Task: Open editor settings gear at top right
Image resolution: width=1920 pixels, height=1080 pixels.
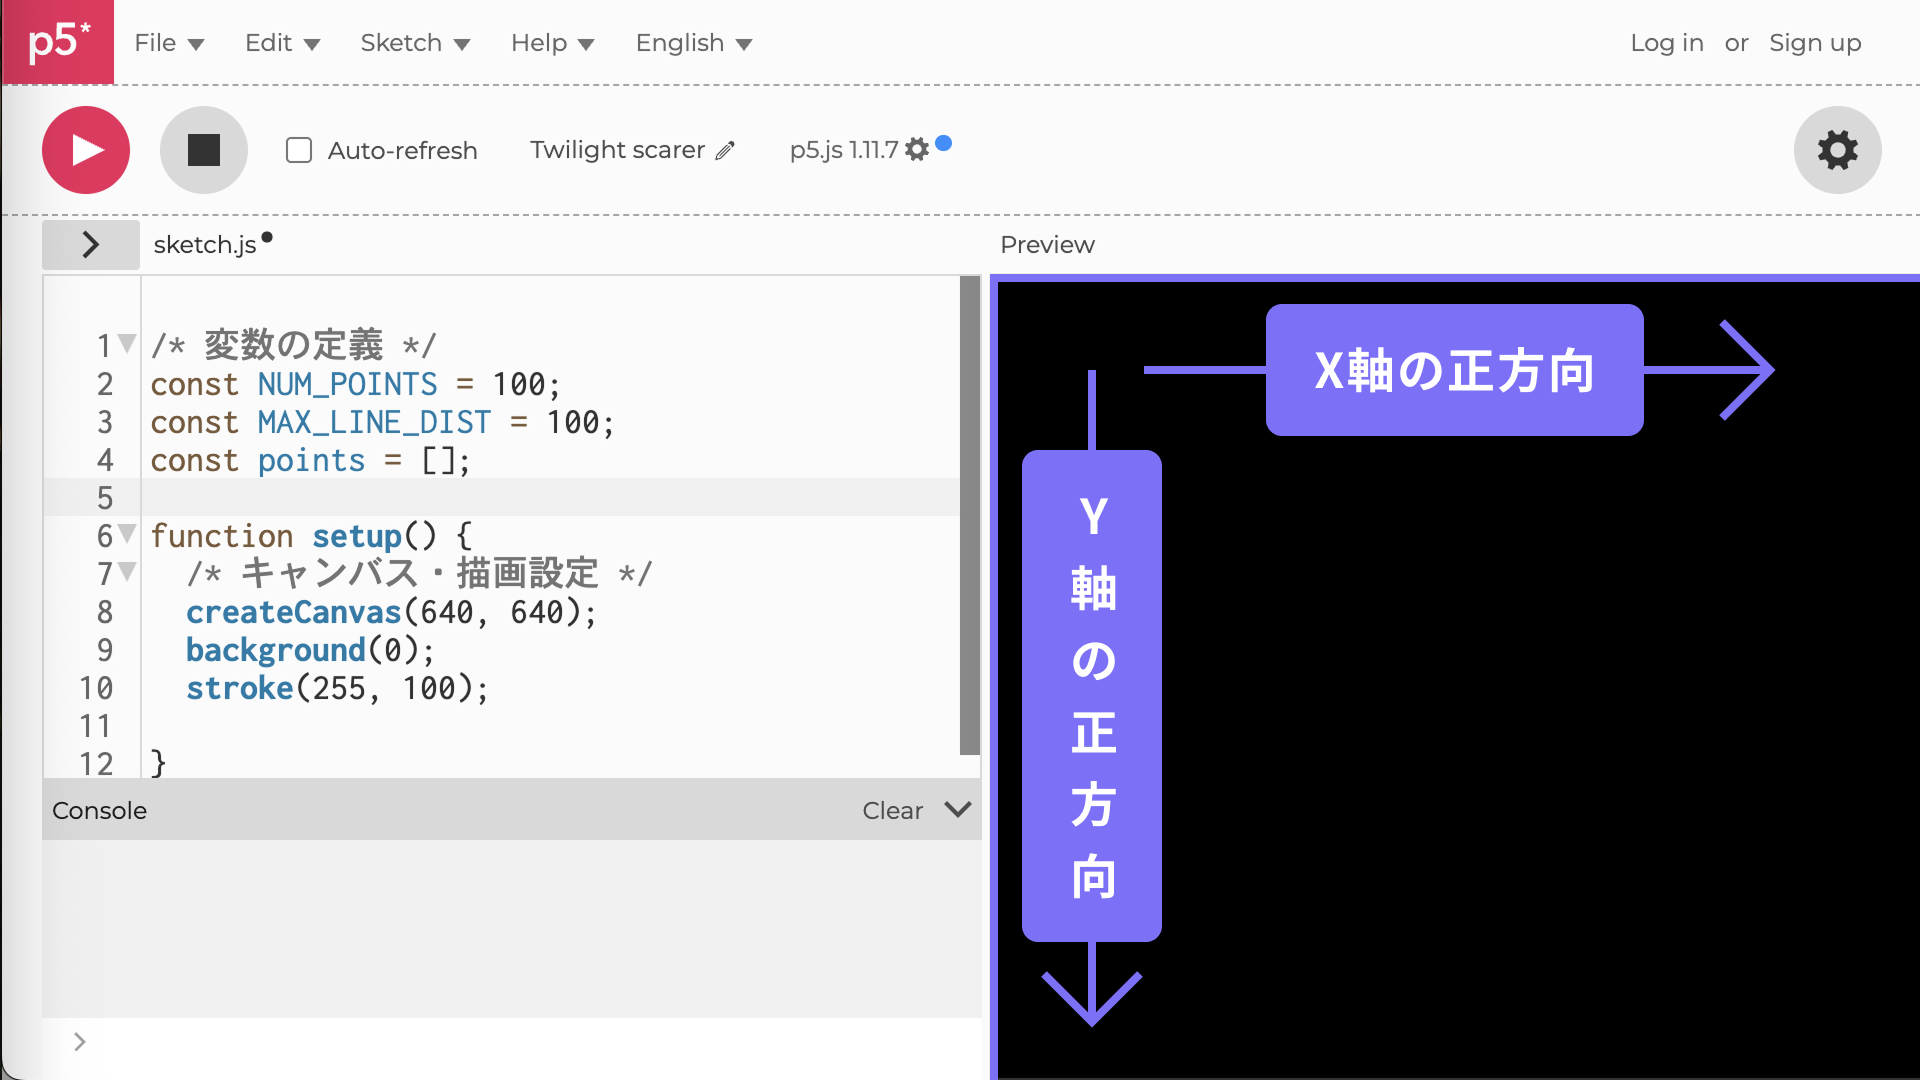Action: click(x=1838, y=150)
